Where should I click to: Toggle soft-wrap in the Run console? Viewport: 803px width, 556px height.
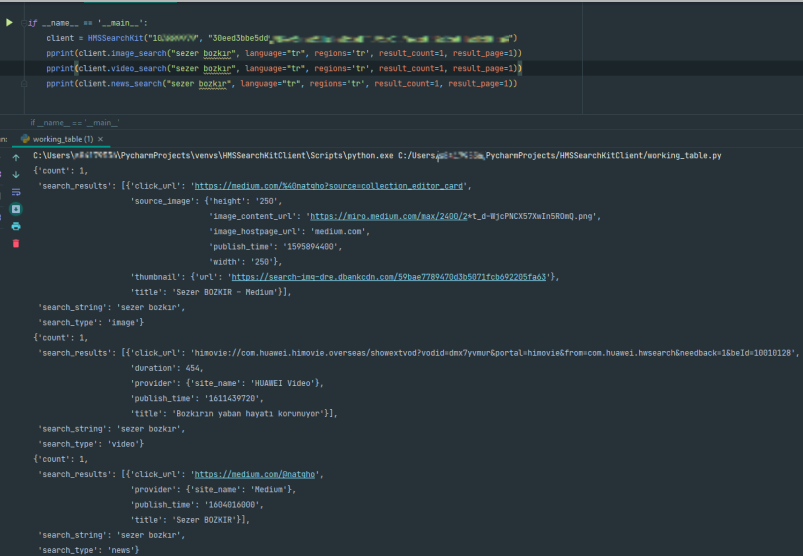[16, 192]
